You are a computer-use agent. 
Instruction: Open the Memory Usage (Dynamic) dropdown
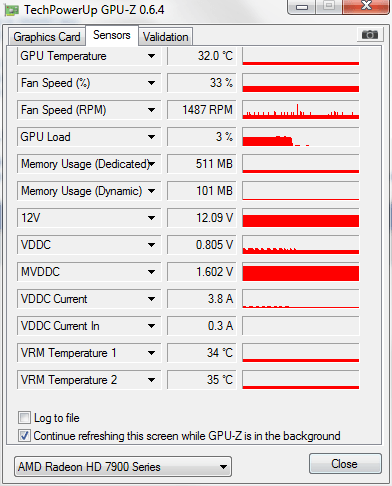151,191
